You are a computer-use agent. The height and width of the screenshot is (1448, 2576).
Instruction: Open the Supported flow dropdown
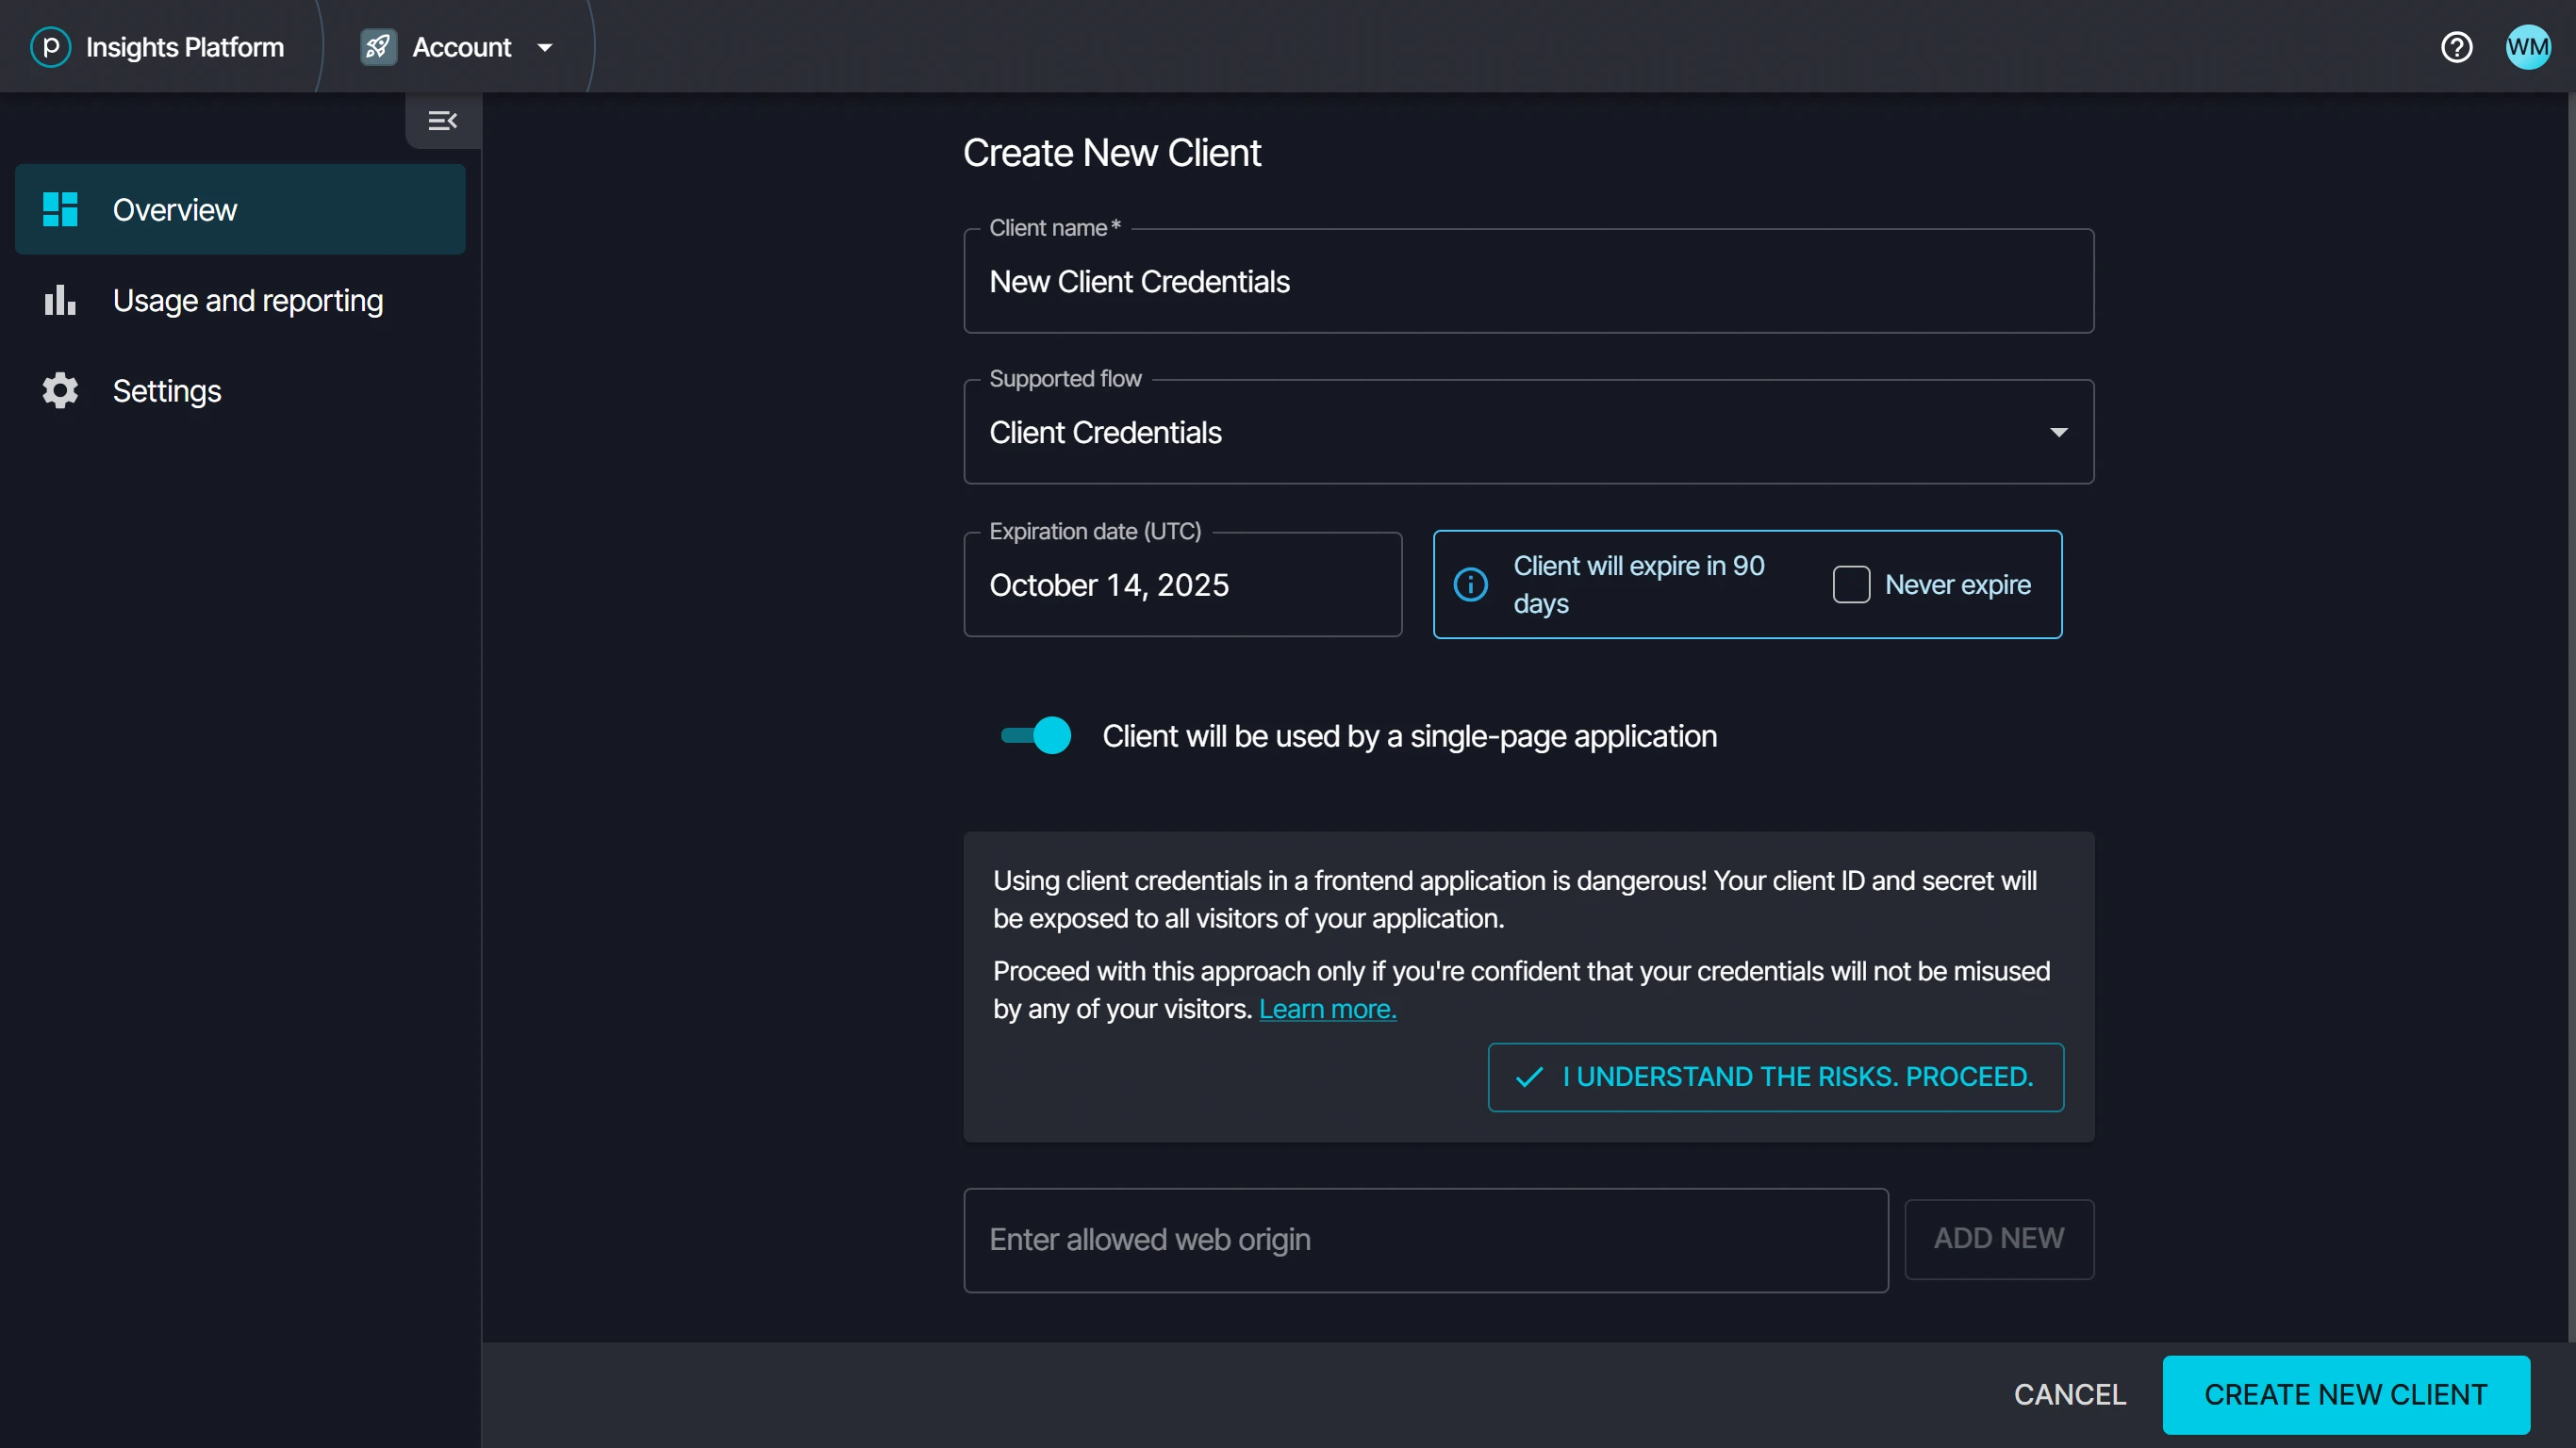coord(2059,432)
